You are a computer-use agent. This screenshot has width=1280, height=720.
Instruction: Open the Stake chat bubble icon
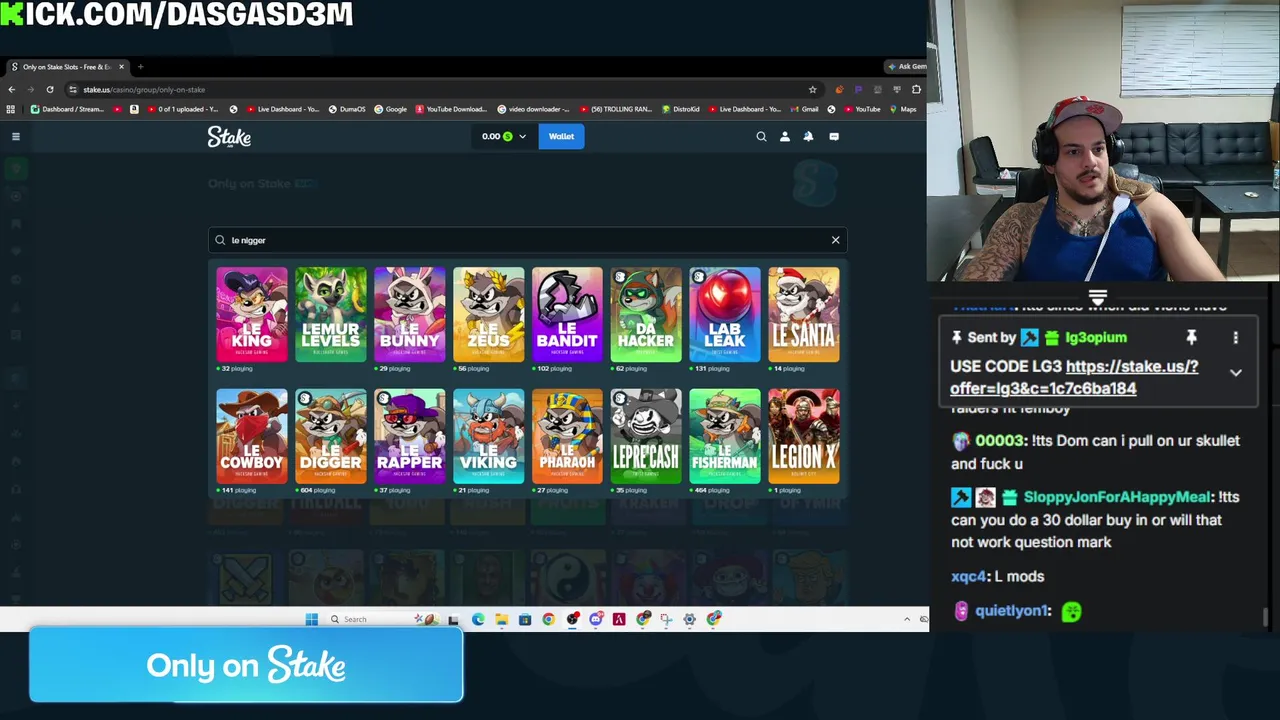(x=834, y=136)
